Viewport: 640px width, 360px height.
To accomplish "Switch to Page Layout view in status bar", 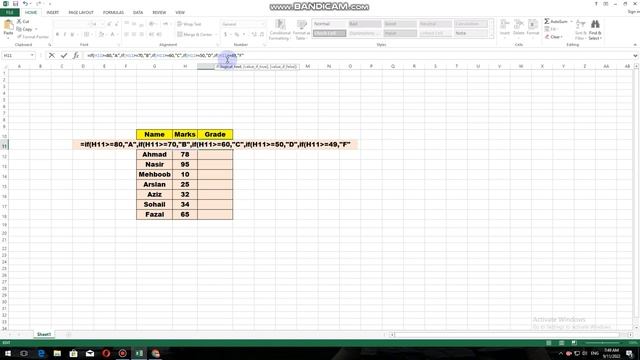I will click(x=562, y=343).
